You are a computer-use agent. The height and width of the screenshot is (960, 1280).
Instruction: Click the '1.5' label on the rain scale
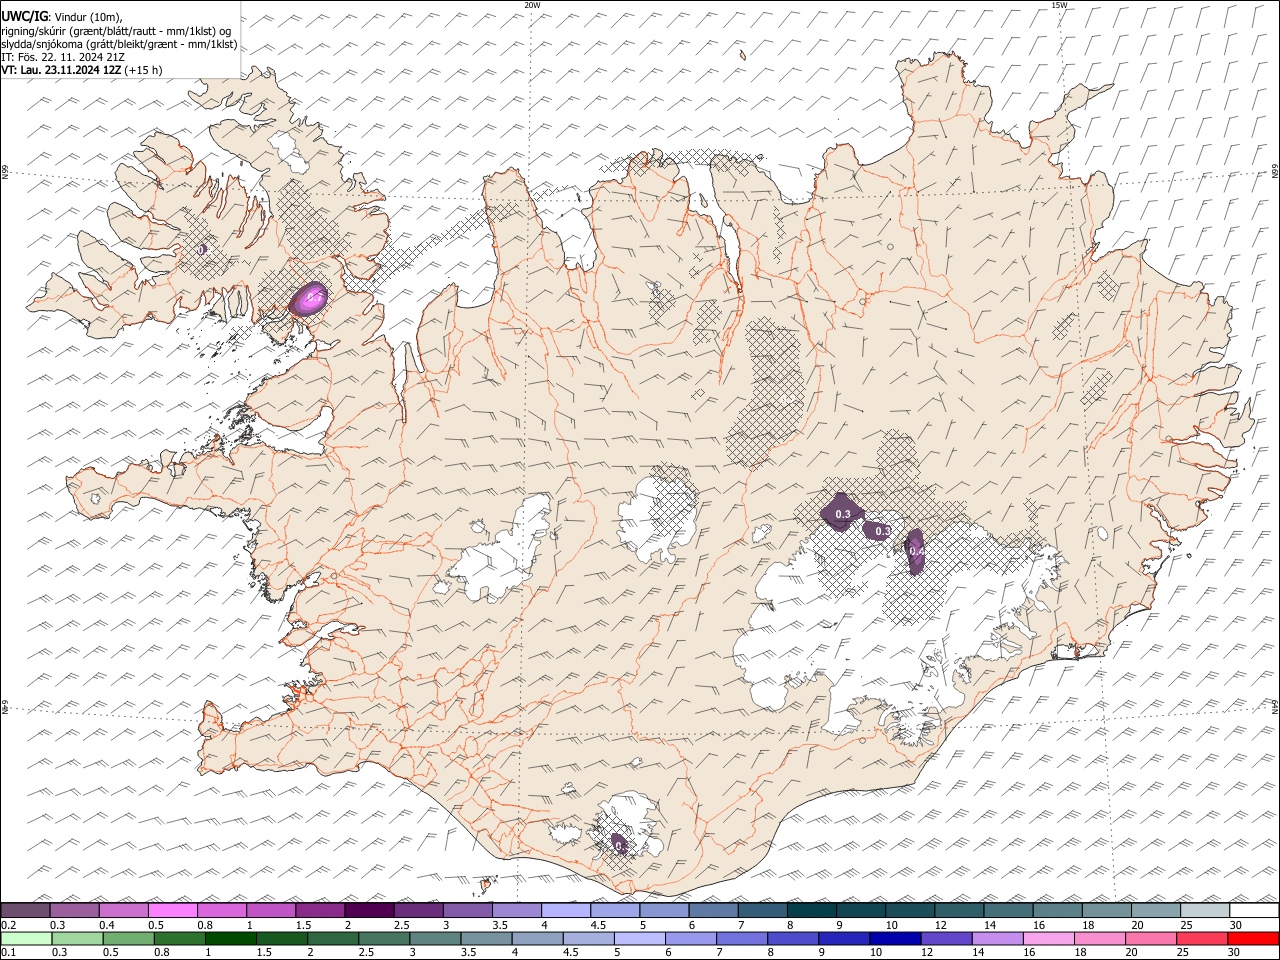click(x=264, y=953)
